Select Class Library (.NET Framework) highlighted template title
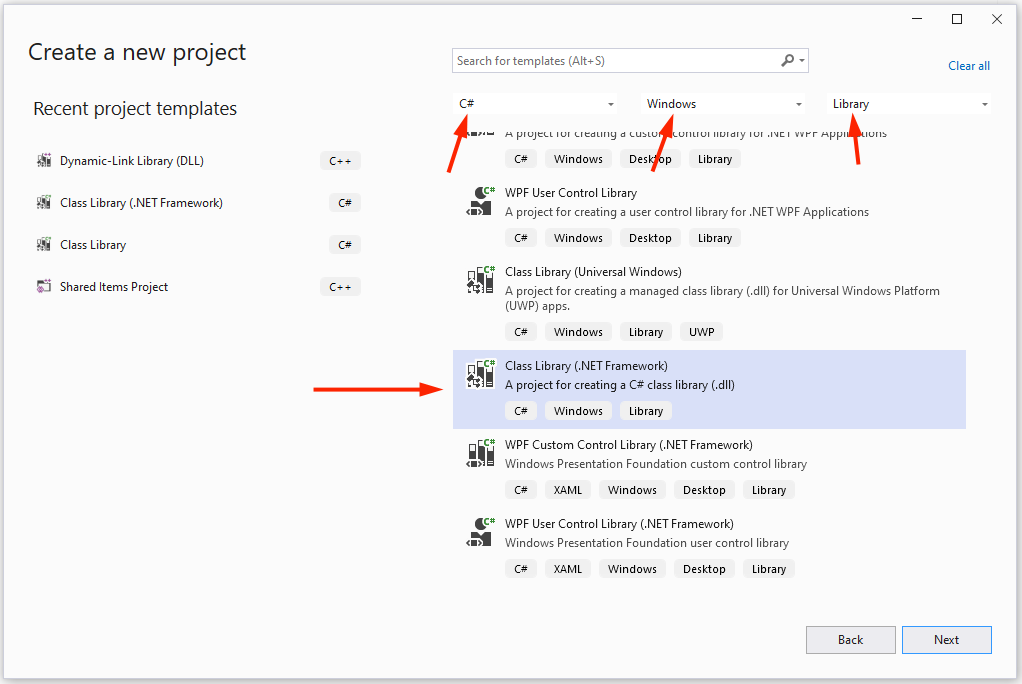This screenshot has height=684, width=1022. 586,366
